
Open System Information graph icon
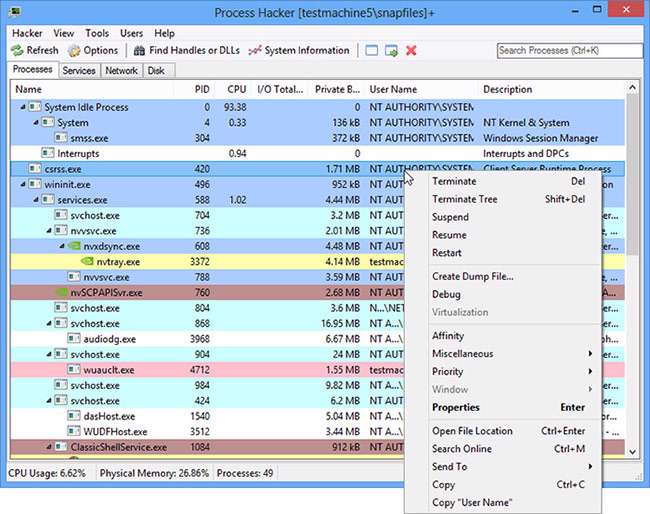tap(255, 50)
